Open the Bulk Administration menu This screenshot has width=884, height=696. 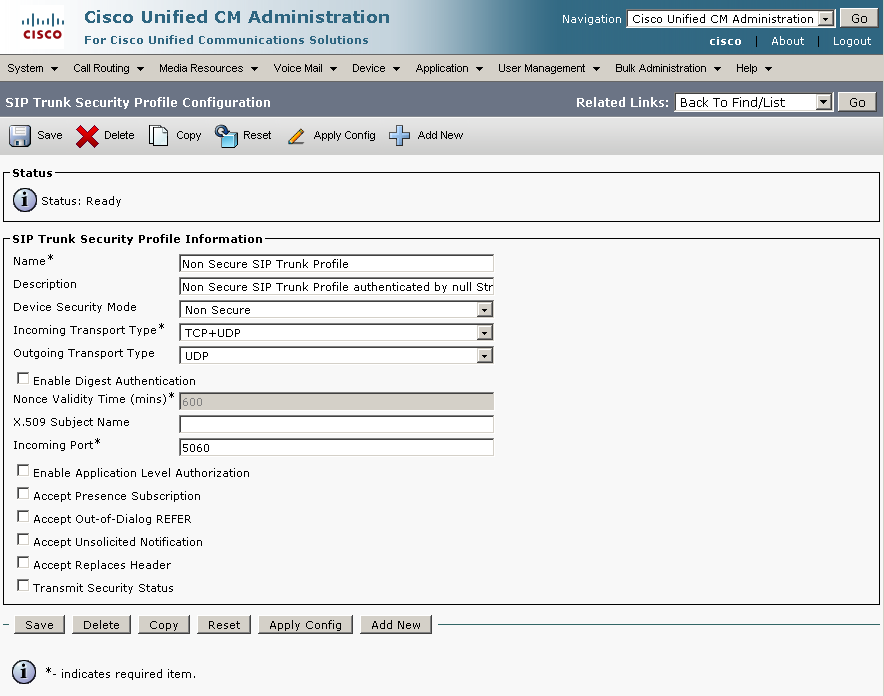pyautogui.click(x=667, y=68)
